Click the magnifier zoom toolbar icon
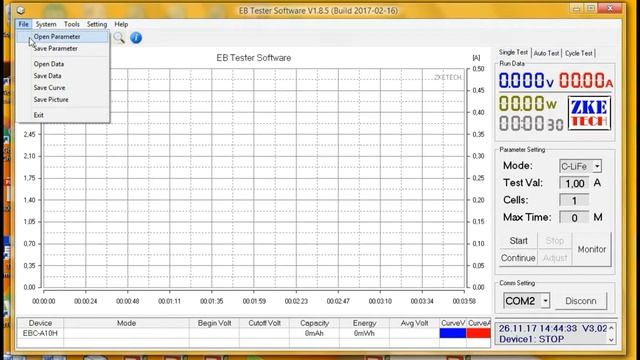Image resolution: width=640 pixels, height=360 pixels. tap(119, 38)
